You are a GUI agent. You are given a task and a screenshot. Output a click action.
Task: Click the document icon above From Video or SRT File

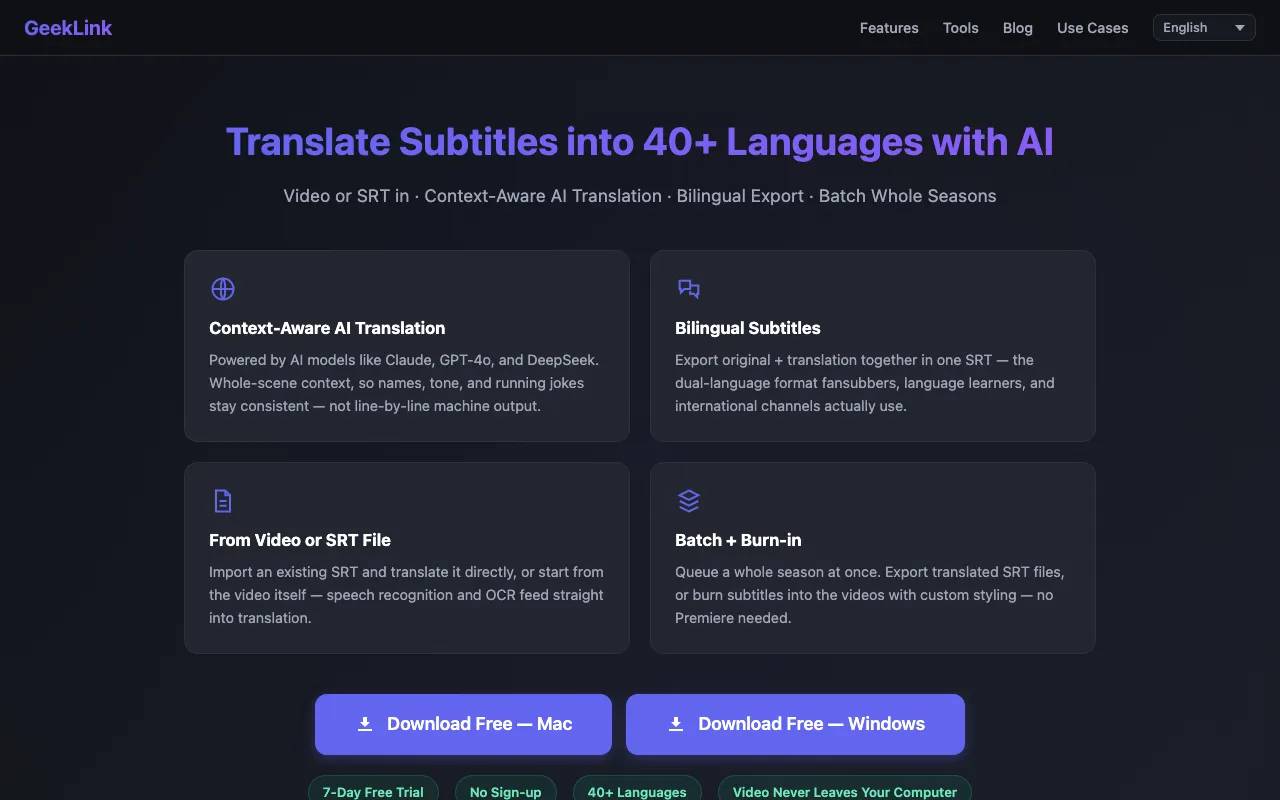223,501
